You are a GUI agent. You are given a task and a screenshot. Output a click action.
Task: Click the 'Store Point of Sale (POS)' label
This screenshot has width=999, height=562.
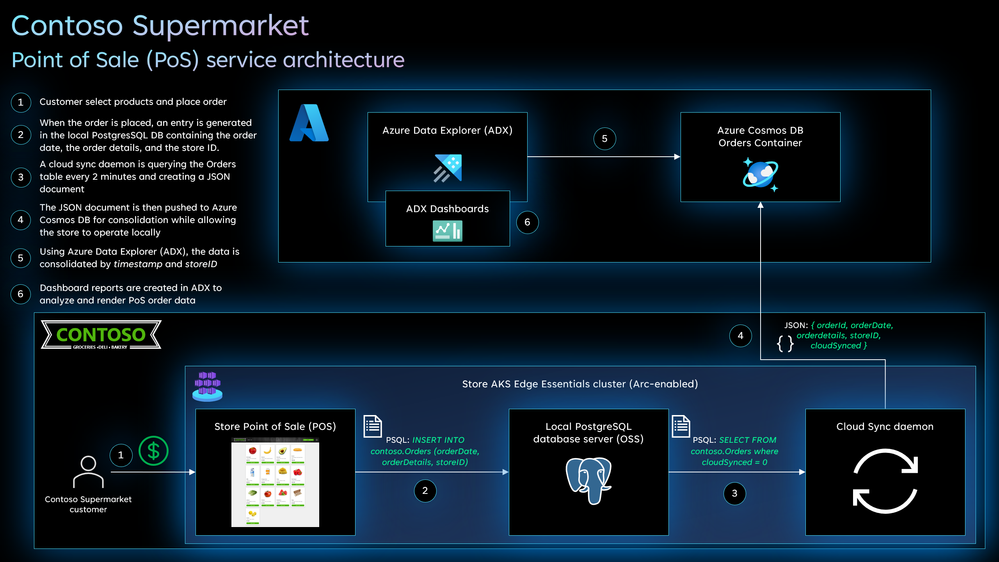(x=275, y=426)
